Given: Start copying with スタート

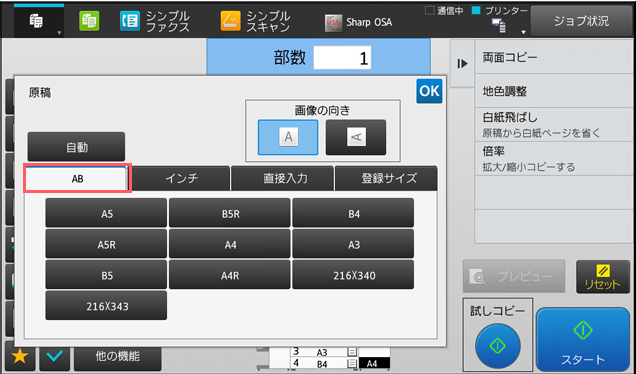Looking at the screenshot, I should [x=583, y=340].
